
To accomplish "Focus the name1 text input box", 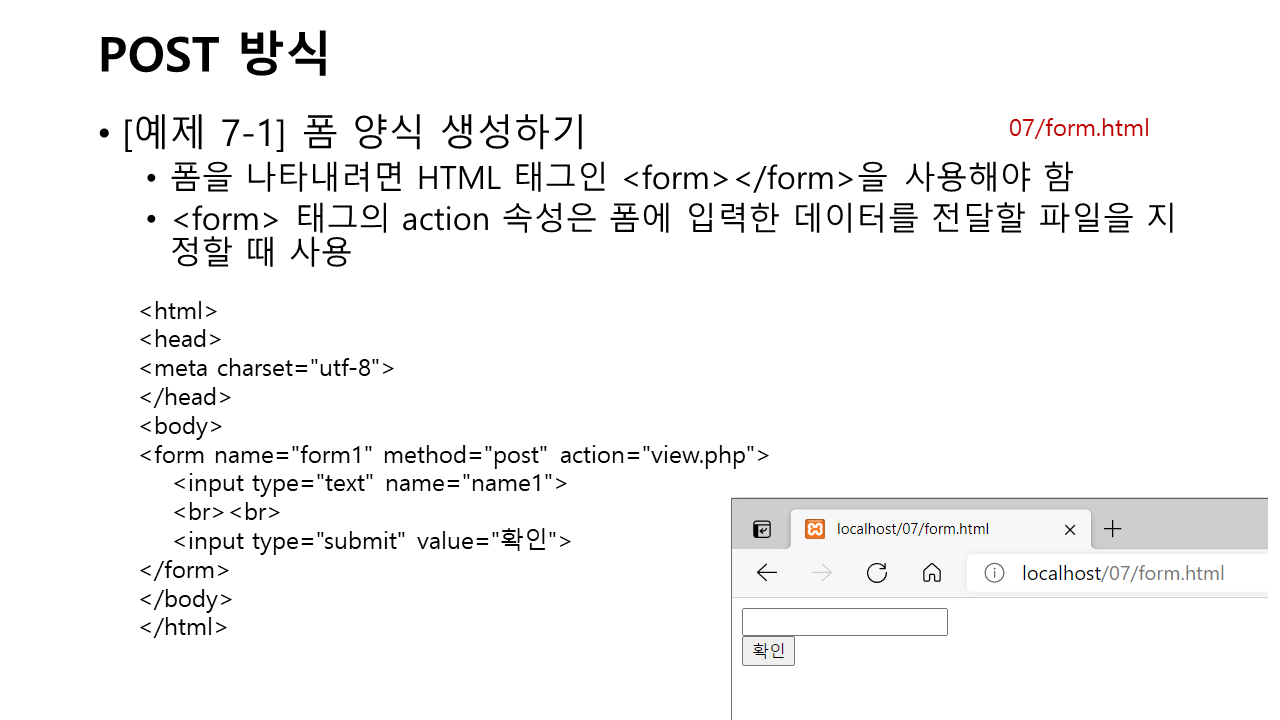I will (844, 622).
